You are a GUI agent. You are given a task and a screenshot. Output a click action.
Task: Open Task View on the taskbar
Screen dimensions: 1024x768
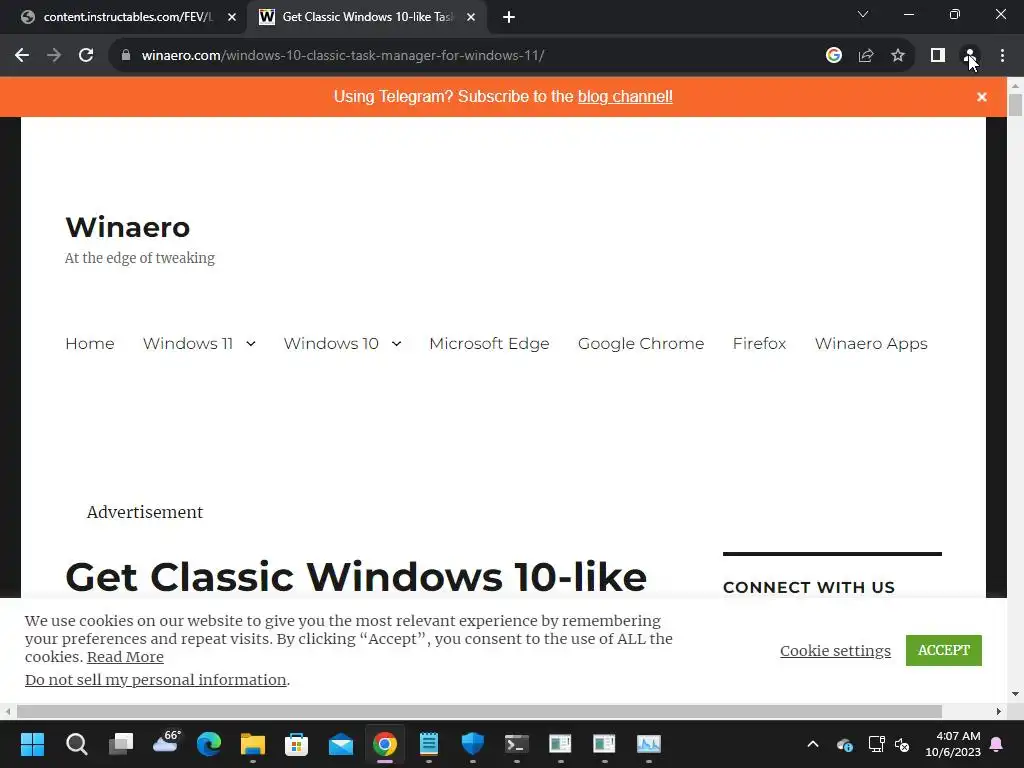tap(121, 744)
